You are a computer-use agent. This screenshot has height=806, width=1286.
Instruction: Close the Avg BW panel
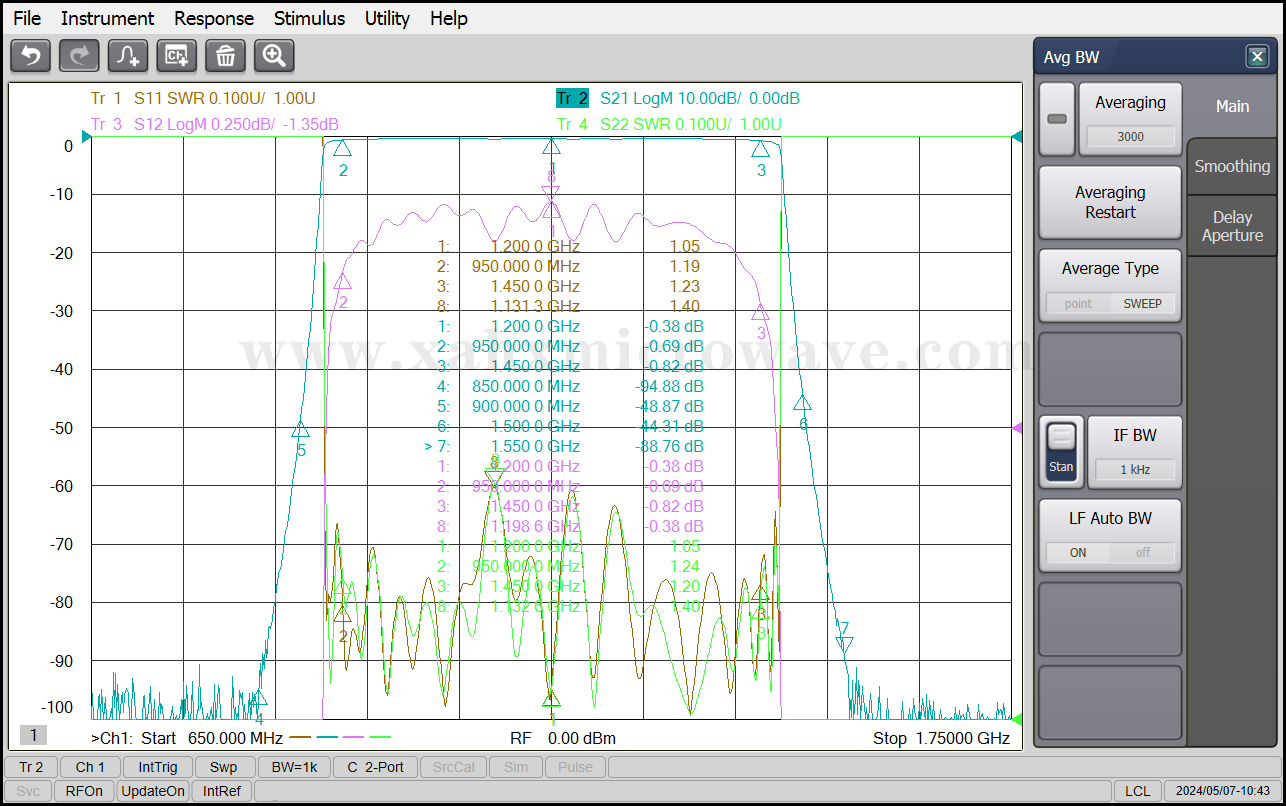(x=1257, y=57)
